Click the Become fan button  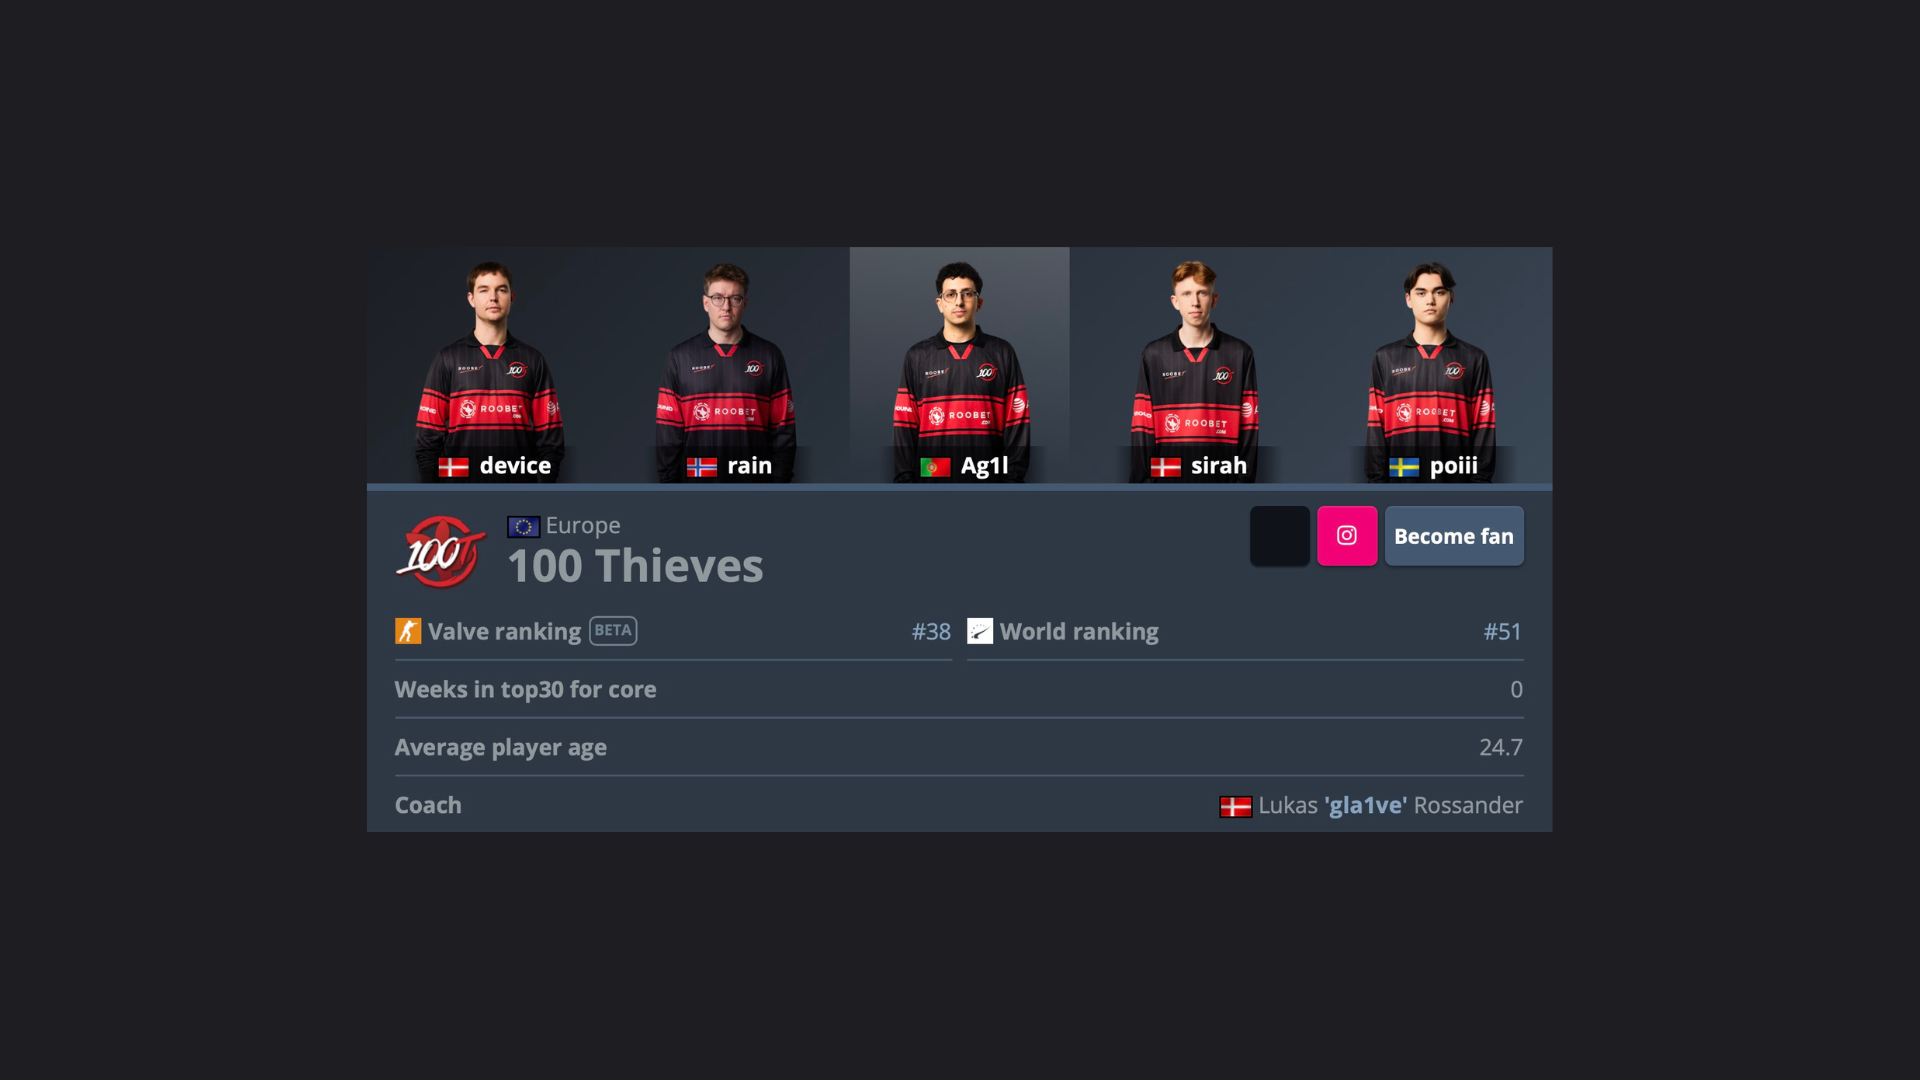1454,536
